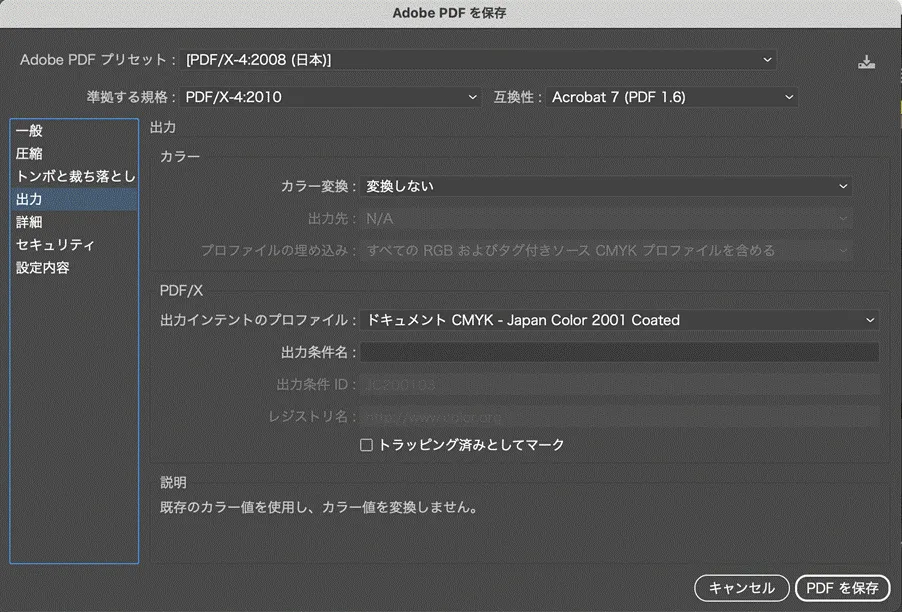
Task: Click inside the 出力条件名 text field
Action: (x=620, y=351)
